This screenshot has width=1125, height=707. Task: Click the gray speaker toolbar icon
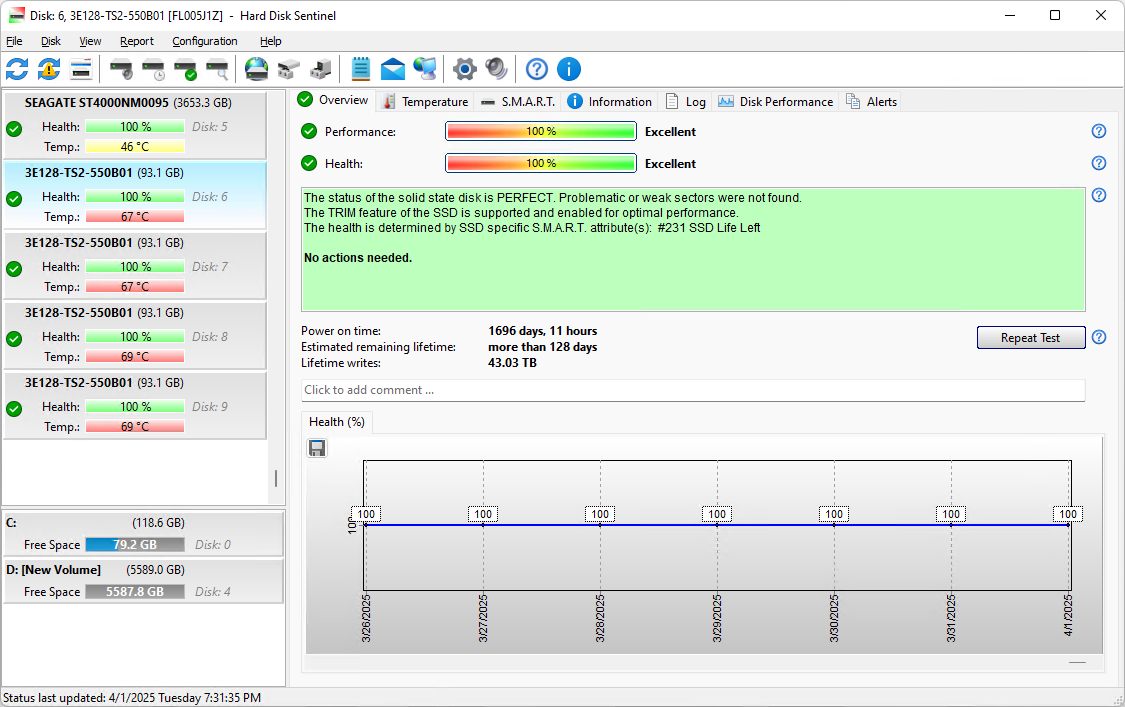tap(496, 70)
